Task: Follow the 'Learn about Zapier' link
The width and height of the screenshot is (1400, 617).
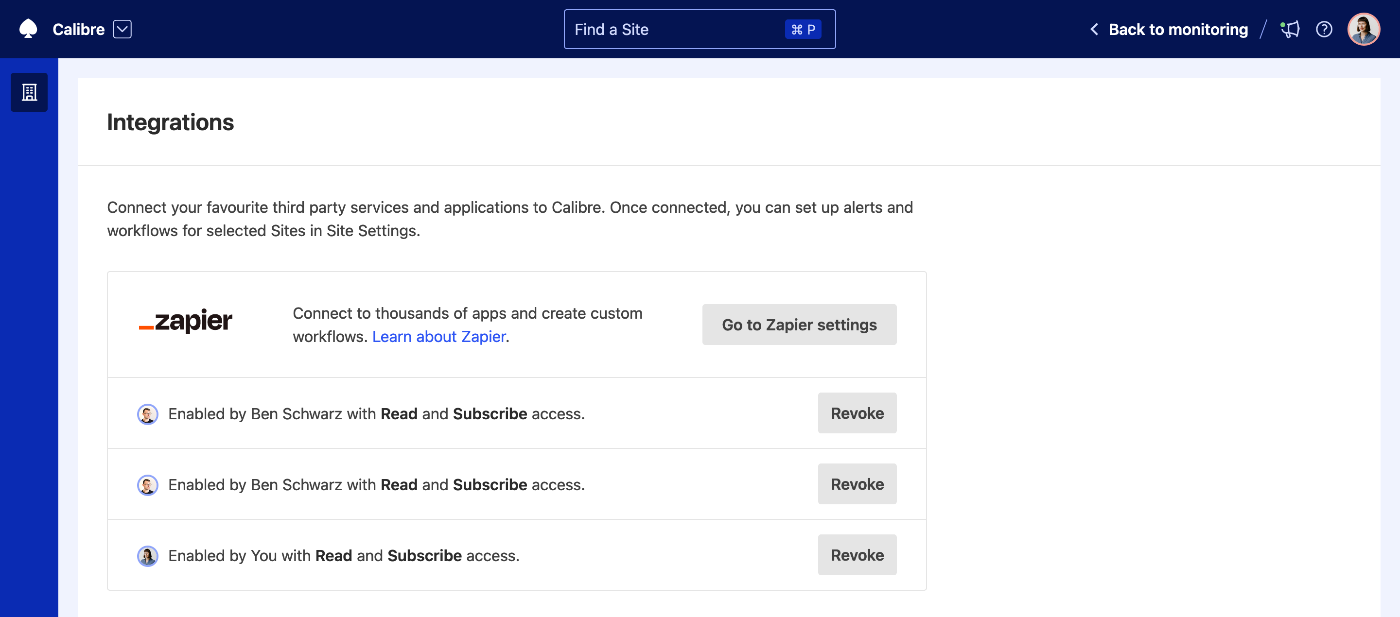Action: click(x=439, y=336)
